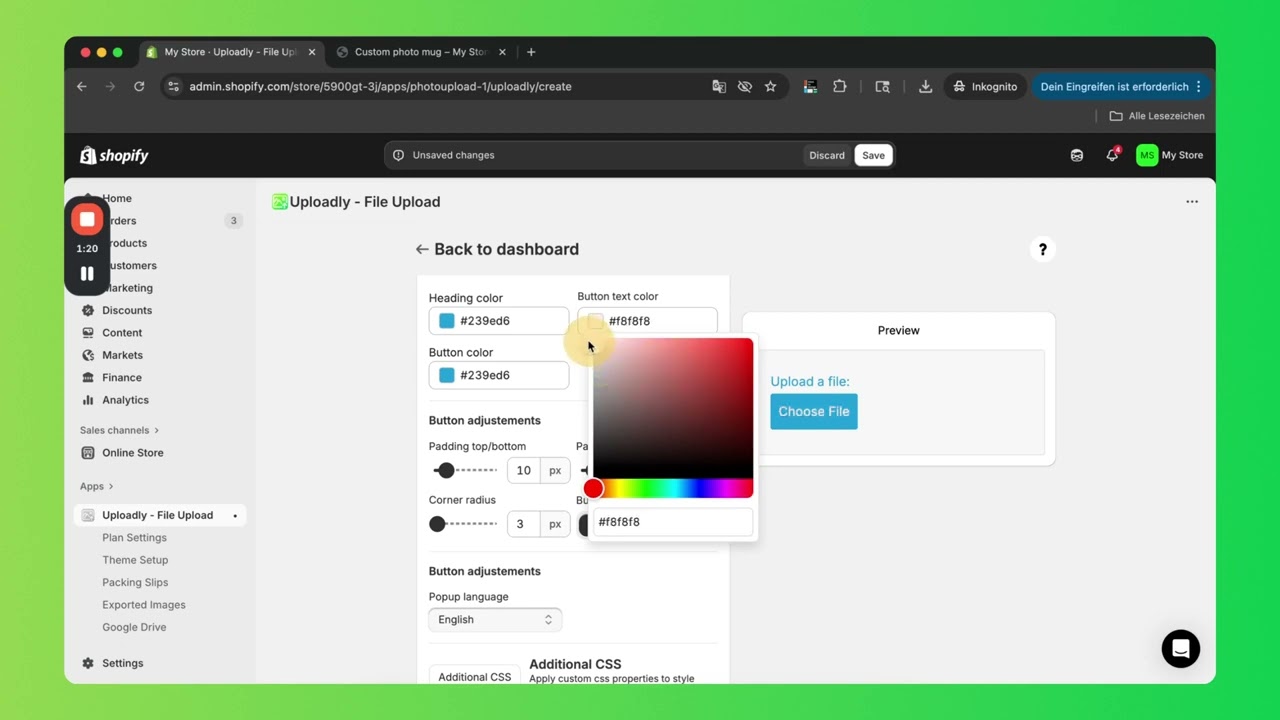
Task: Click the Button color swatch
Action: (x=447, y=375)
